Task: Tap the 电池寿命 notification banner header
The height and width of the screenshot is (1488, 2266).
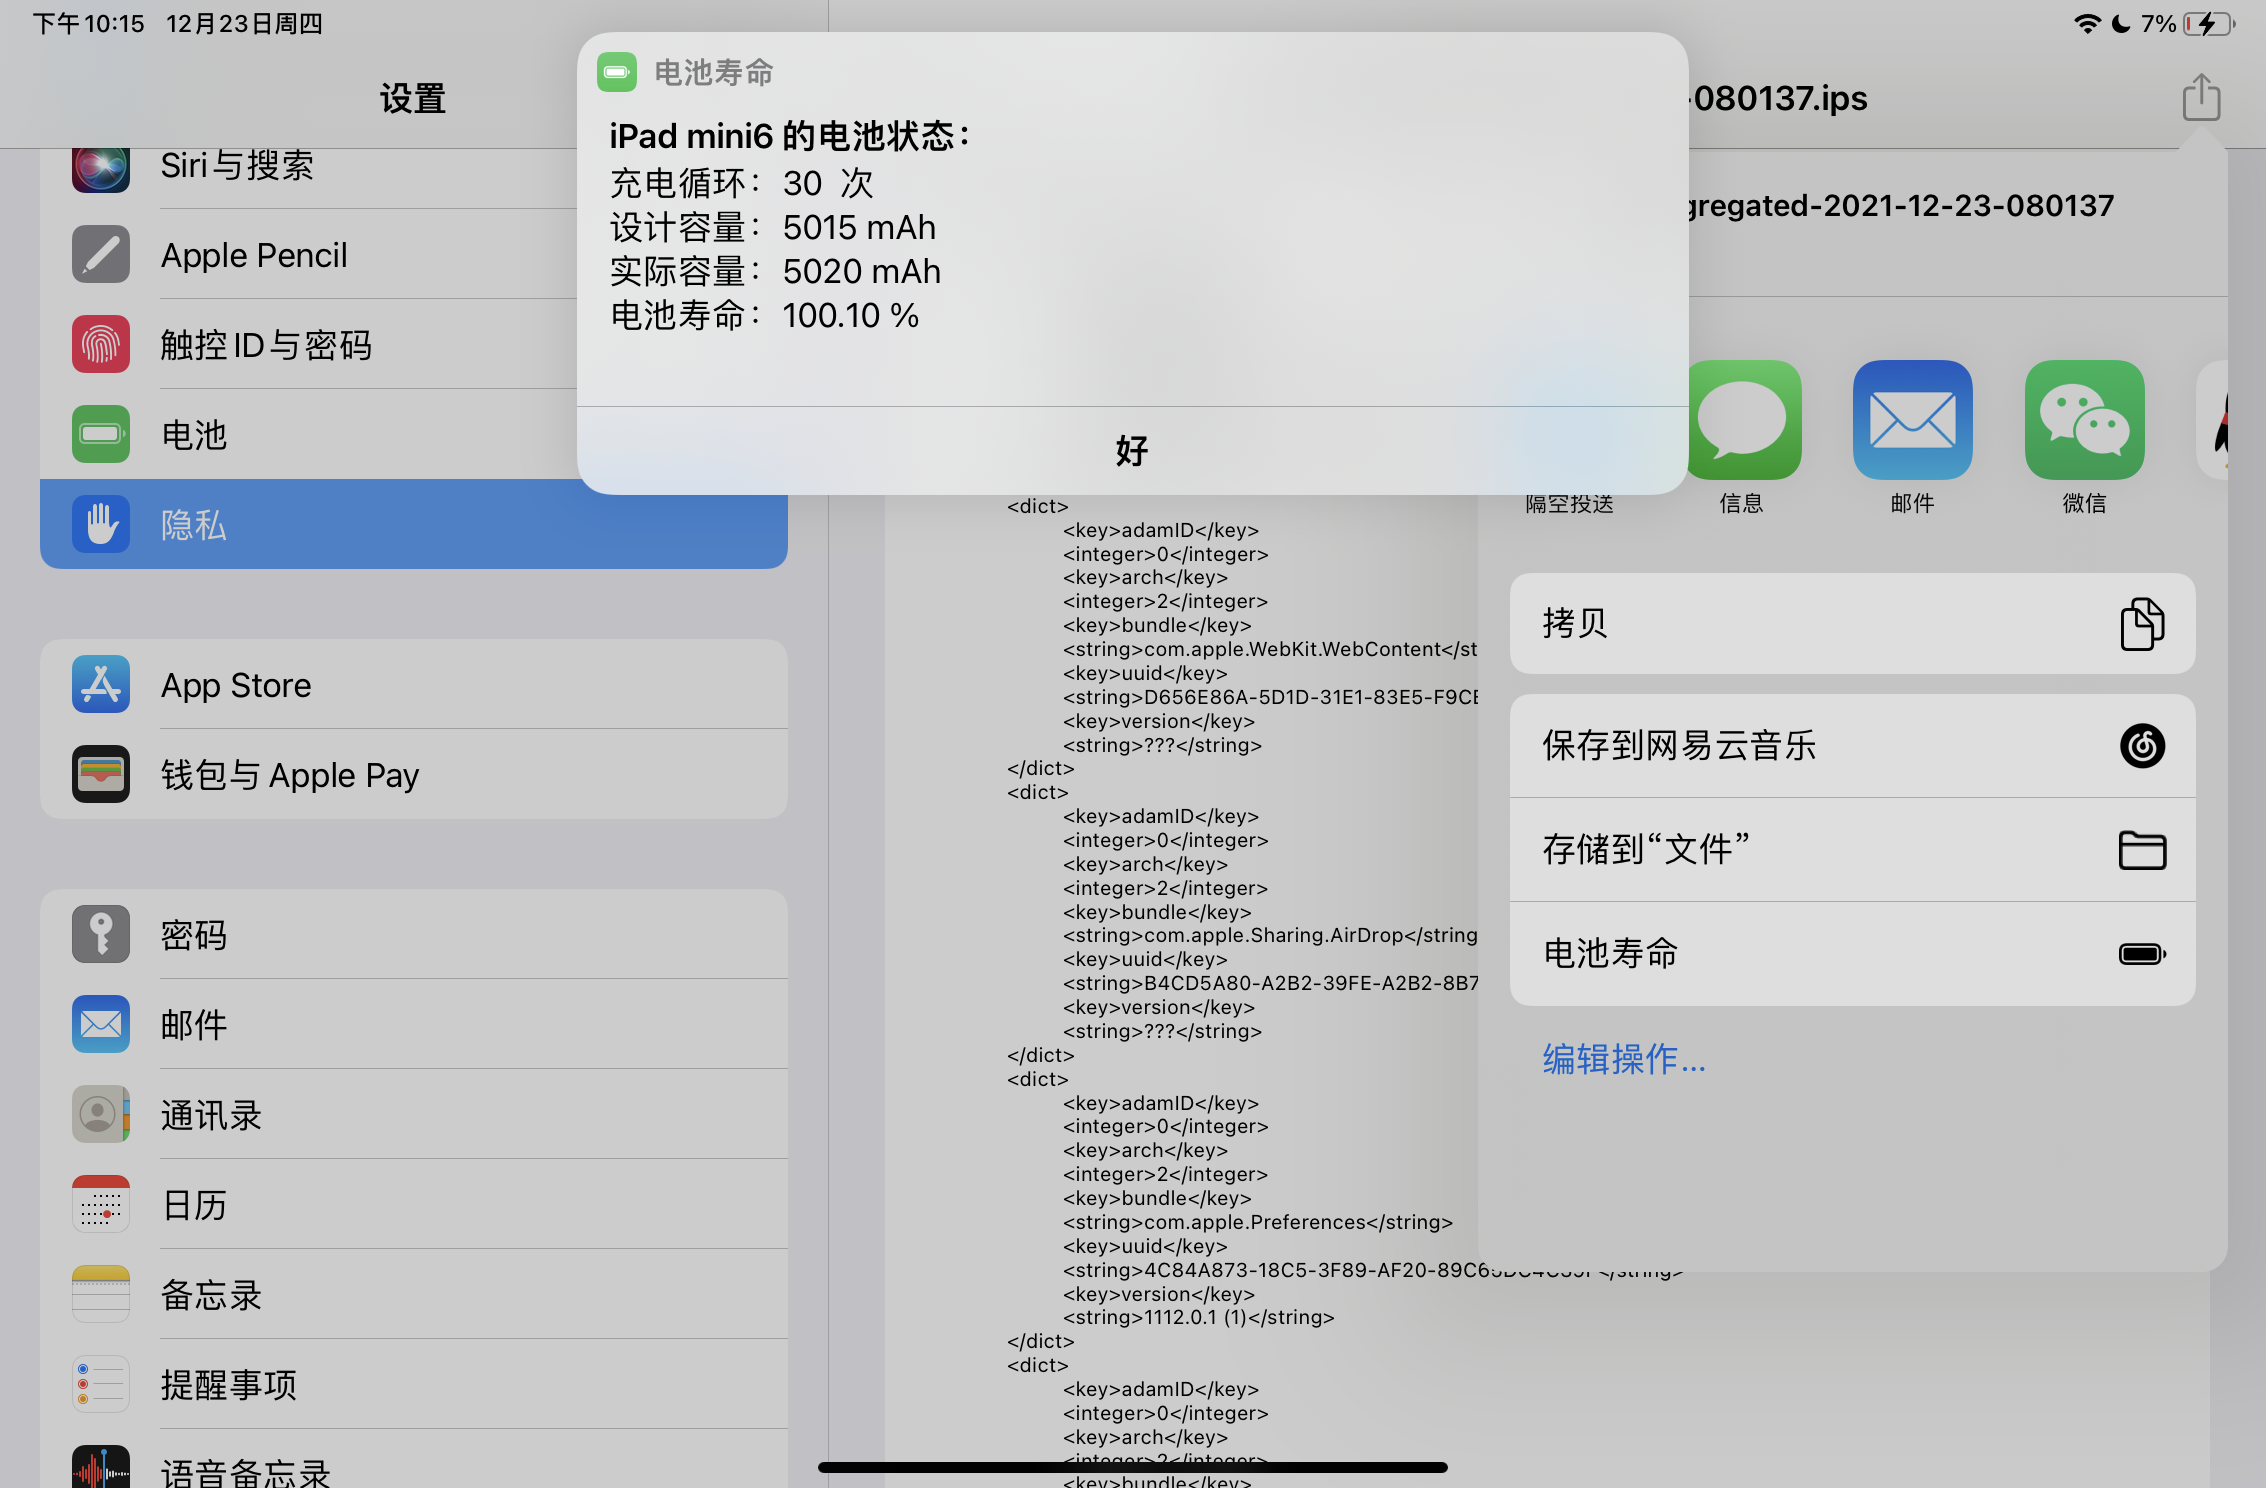Action: (713, 73)
